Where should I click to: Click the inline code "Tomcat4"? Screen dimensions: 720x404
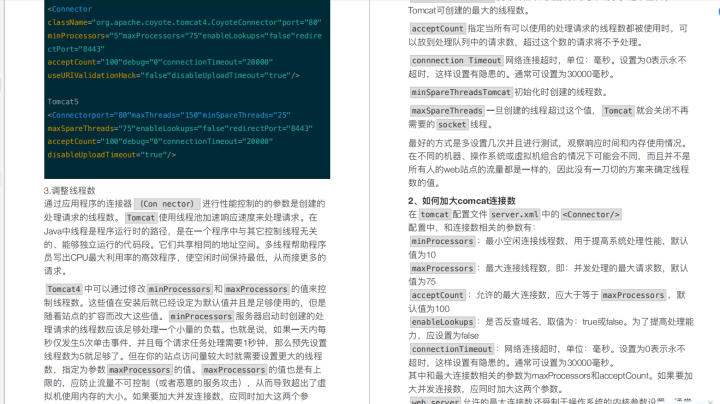point(63,289)
